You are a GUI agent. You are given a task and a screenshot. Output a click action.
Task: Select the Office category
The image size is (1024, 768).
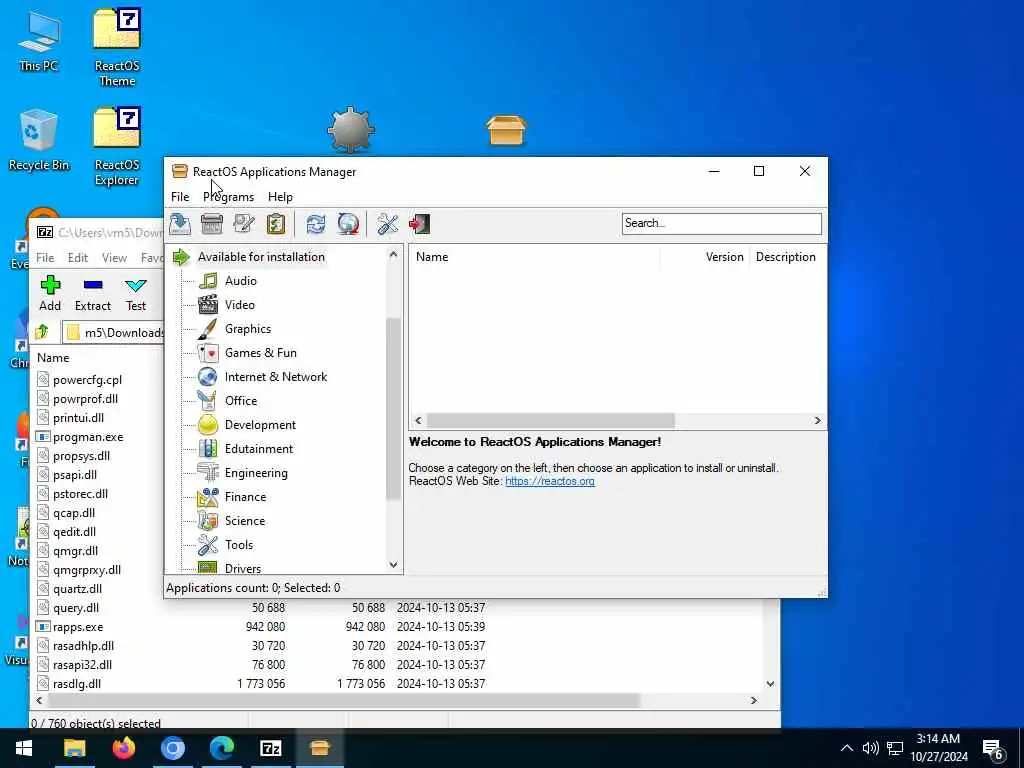point(241,401)
